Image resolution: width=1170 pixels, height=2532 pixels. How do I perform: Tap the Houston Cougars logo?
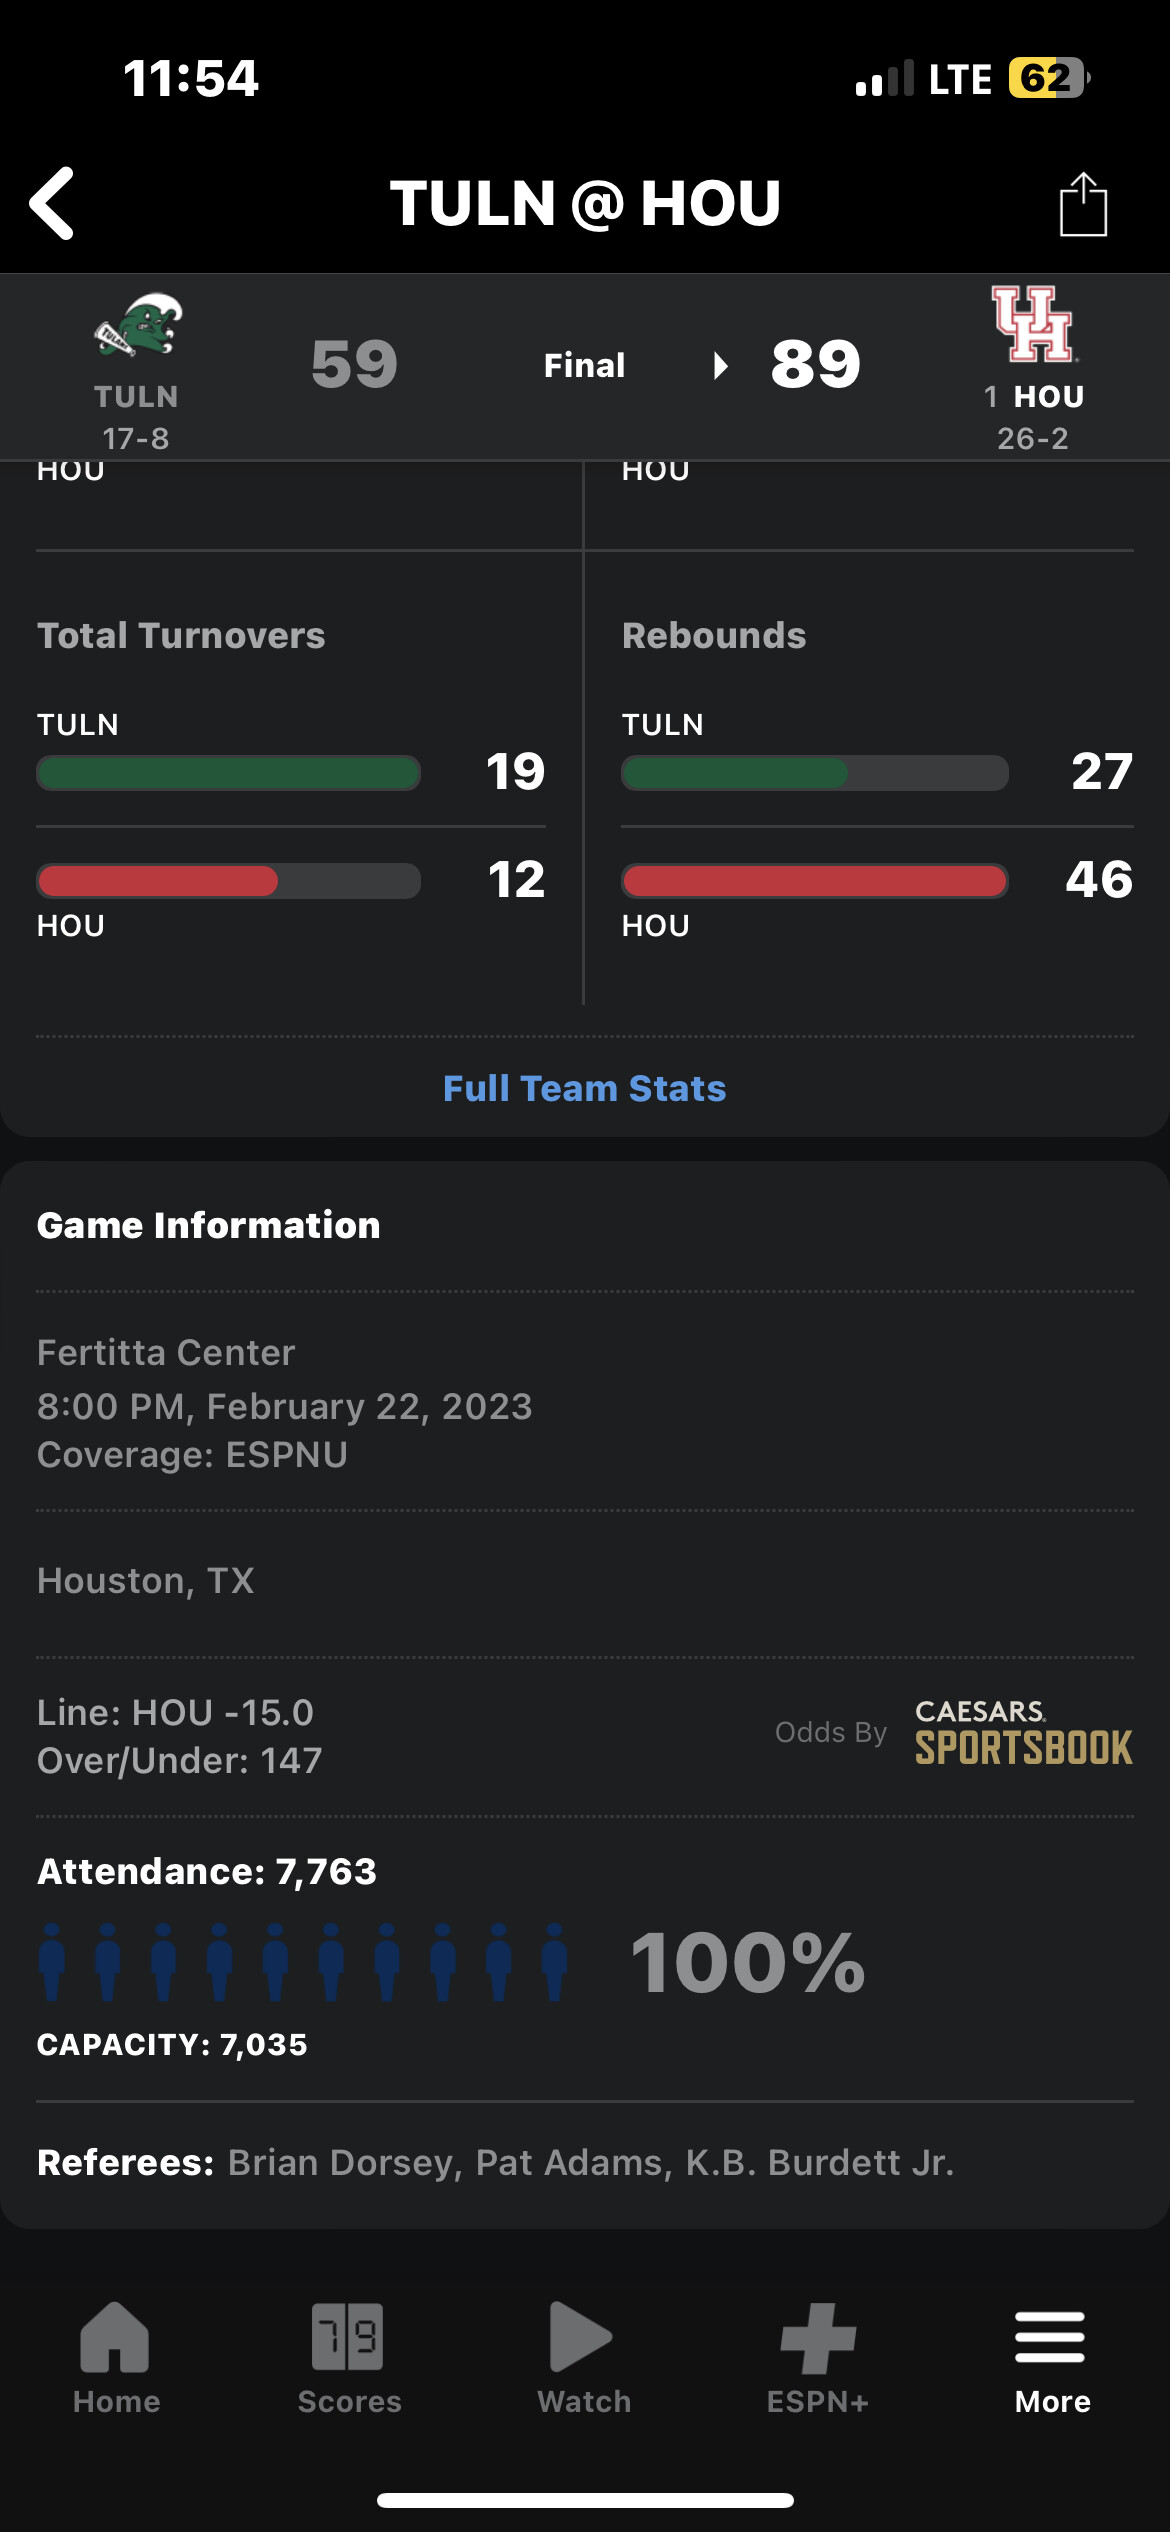tap(1033, 324)
